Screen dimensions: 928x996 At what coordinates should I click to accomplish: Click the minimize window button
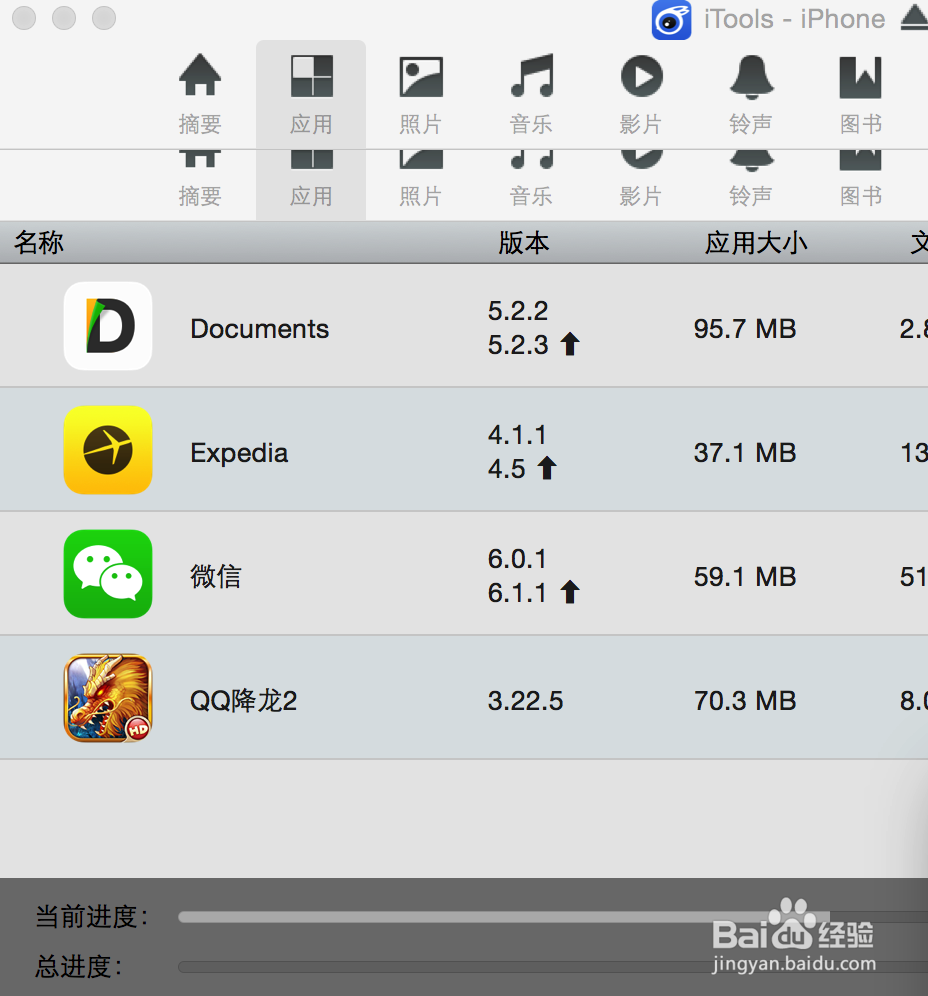click(64, 18)
